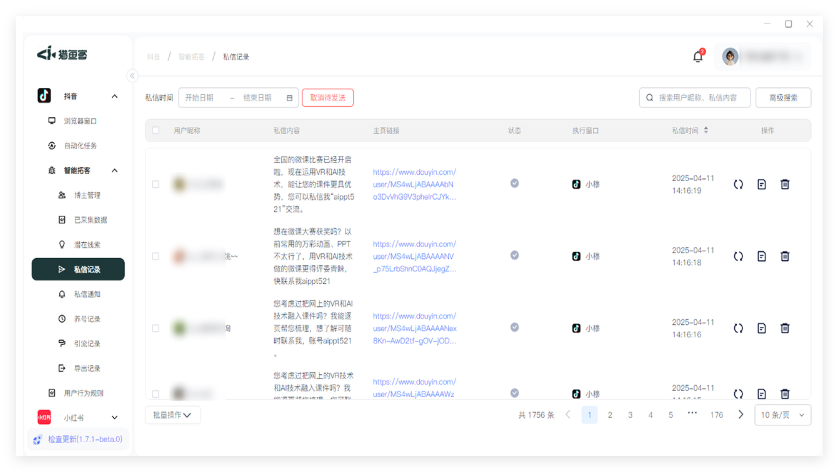Image resolution: width=839 pixels, height=472 pixels.
Task: Check the first message row checkbox
Action: pyautogui.click(x=155, y=184)
